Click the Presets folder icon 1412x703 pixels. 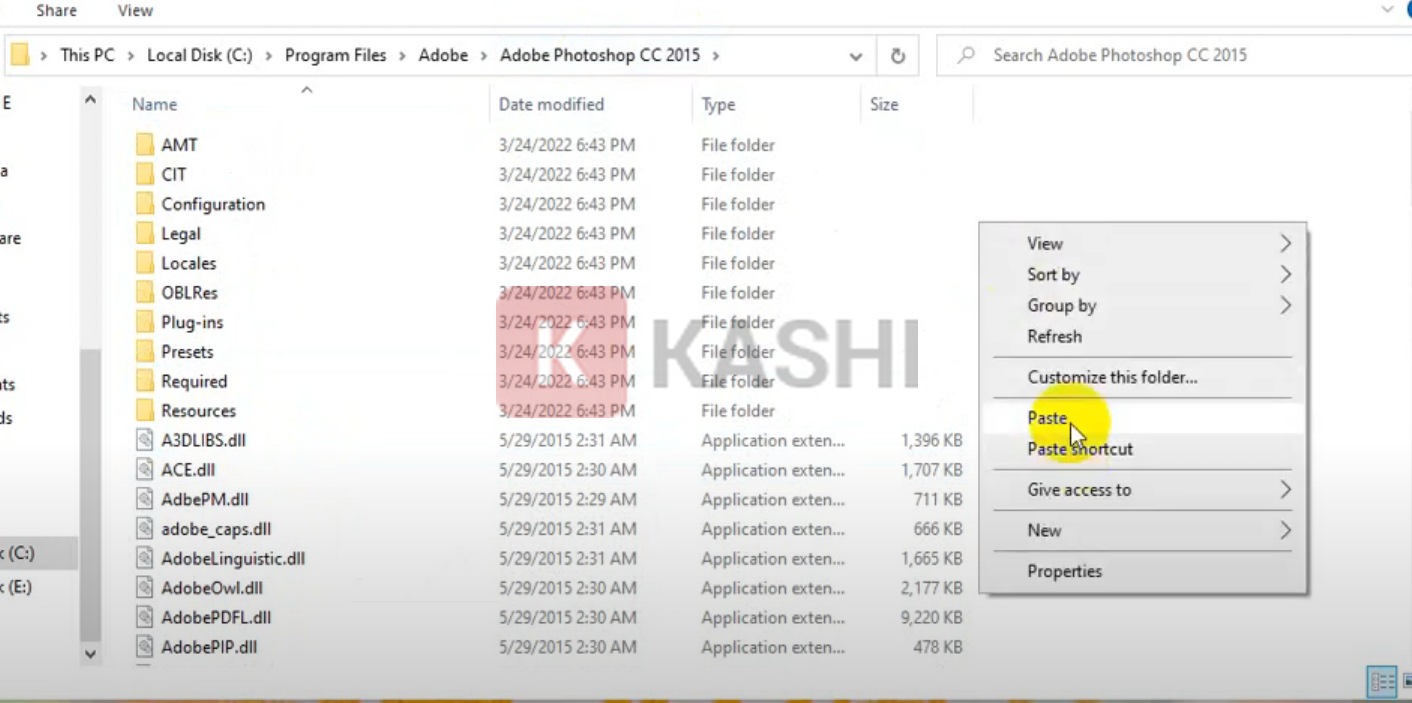pyautogui.click(x=145, y=352)
